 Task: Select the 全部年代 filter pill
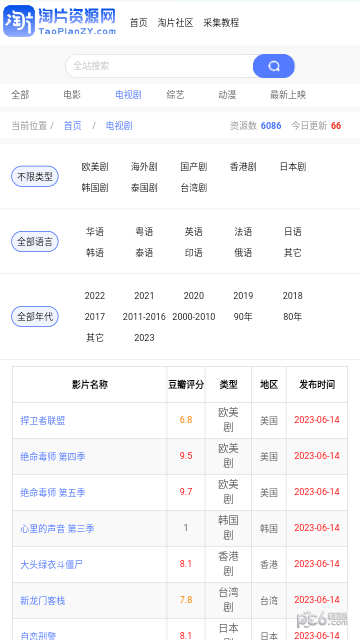coord(35,317)
